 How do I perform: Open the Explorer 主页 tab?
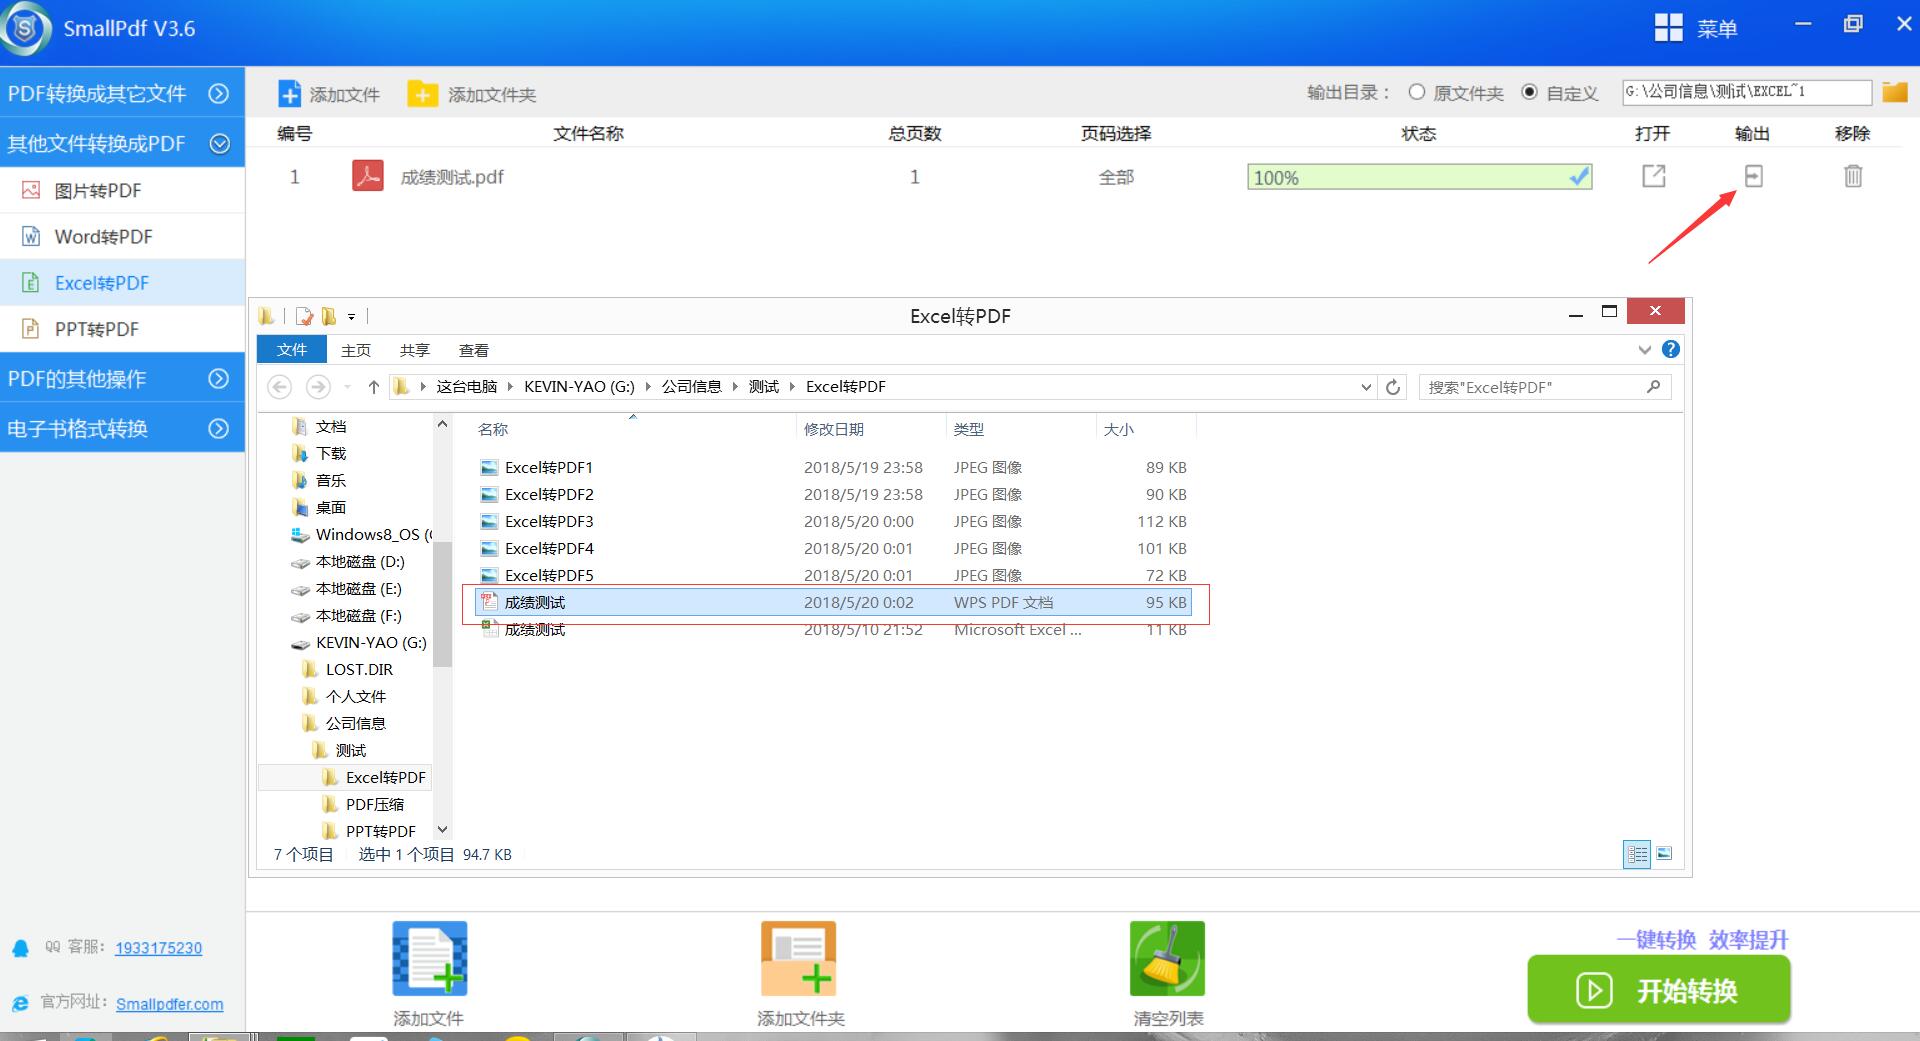(356, 350)
